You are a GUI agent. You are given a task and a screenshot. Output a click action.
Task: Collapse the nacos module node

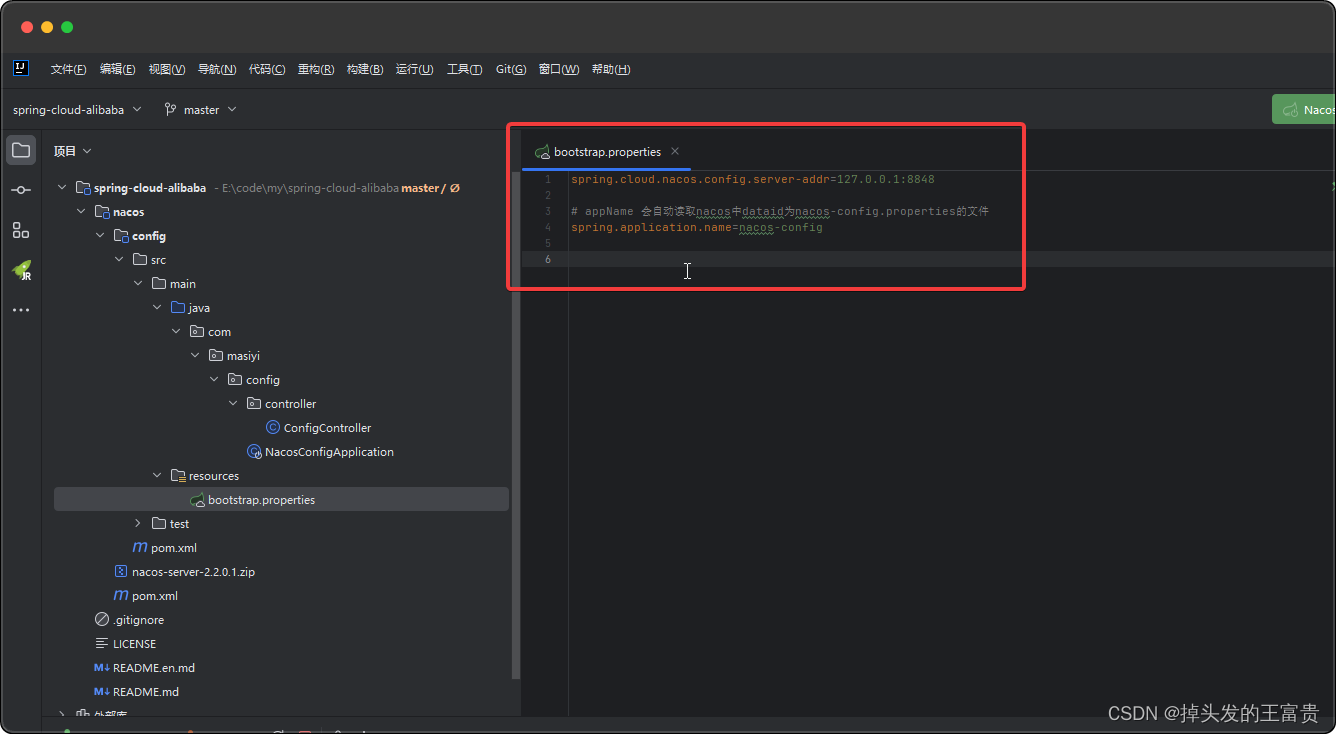[x=81, y=211]
